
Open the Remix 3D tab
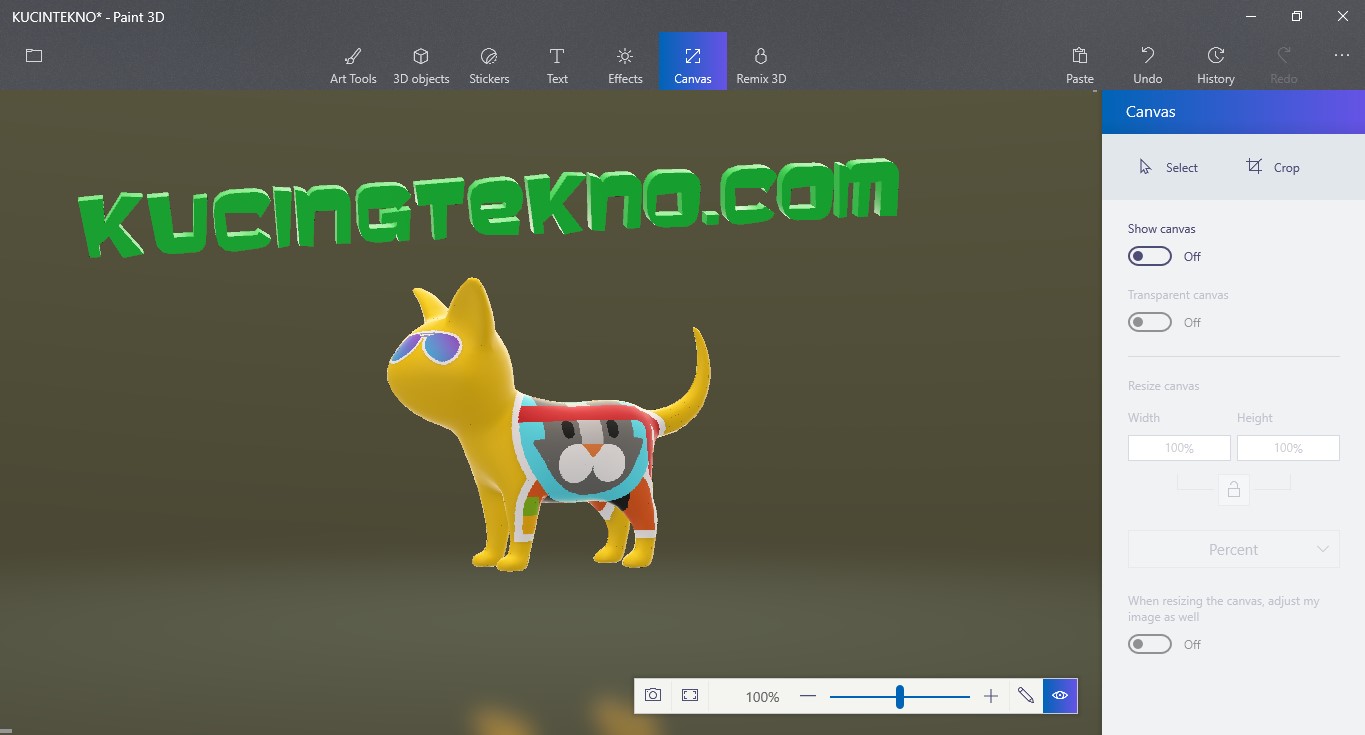pyautogui.click(x=760, y=61)
